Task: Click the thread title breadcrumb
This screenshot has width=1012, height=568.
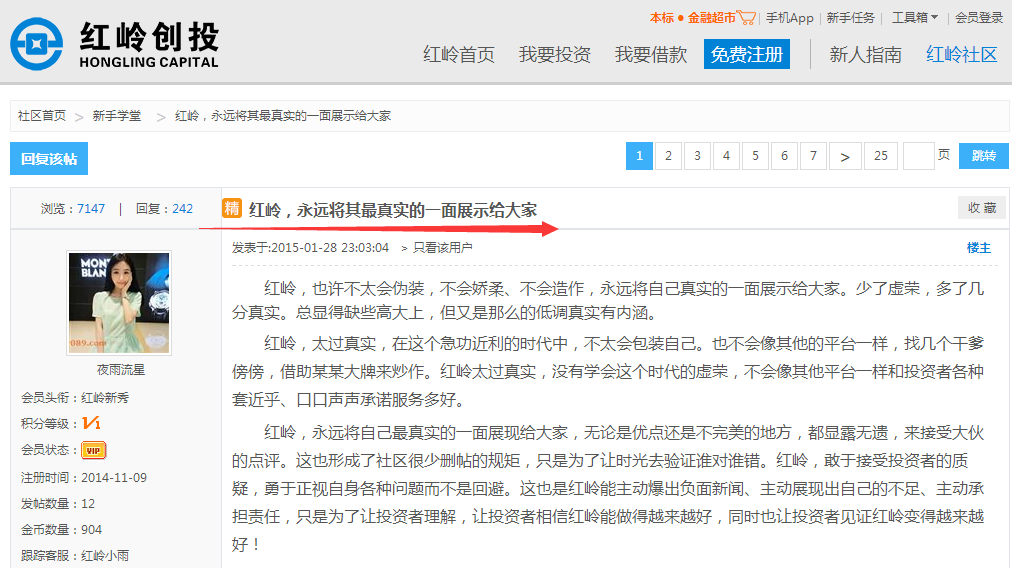Action: [283, 116]
